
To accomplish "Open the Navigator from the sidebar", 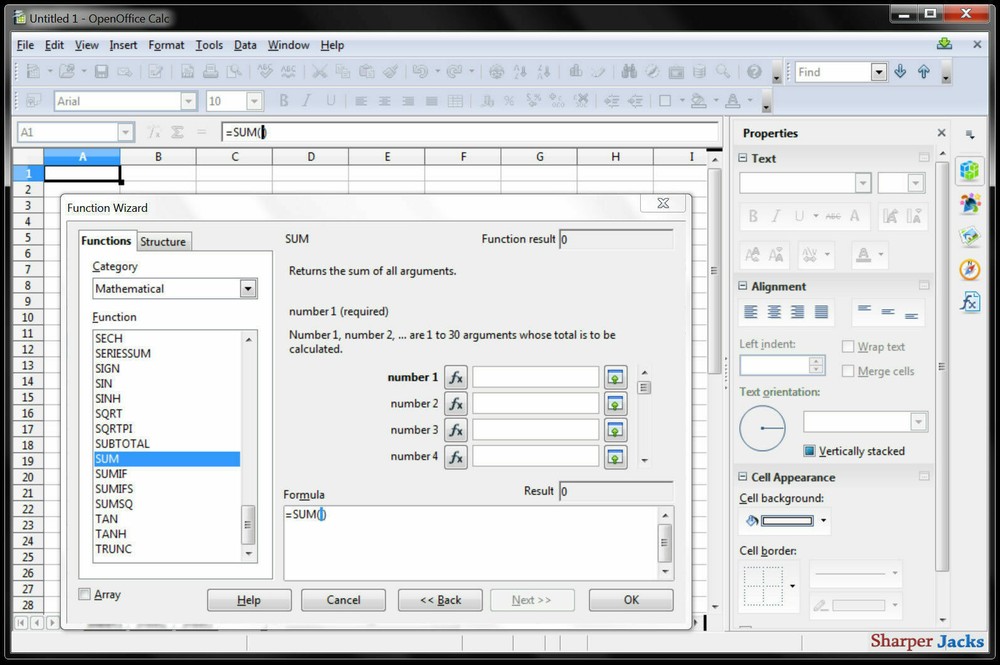I will pyautogui.click(x=969, y=268).
